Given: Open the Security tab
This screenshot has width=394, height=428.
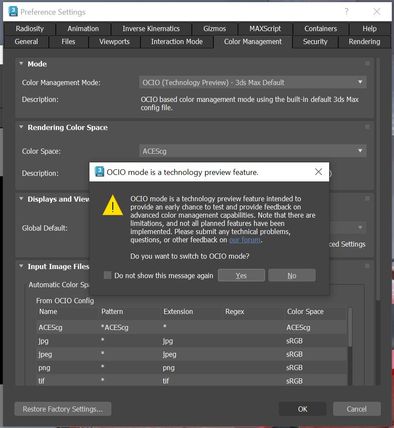Looking at the screenshot, I should tap(315, 42).
